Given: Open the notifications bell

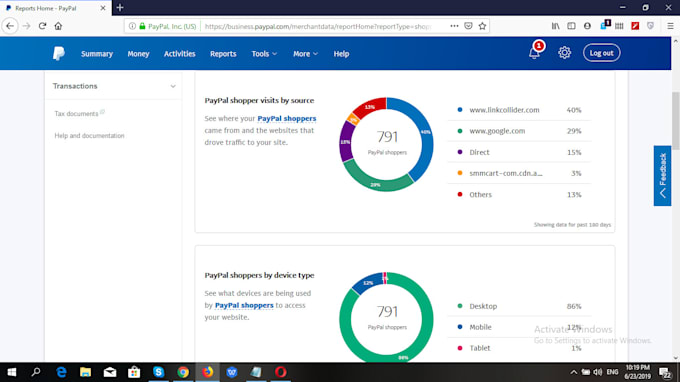Looking at the screenshot, I should pos(534,53).
